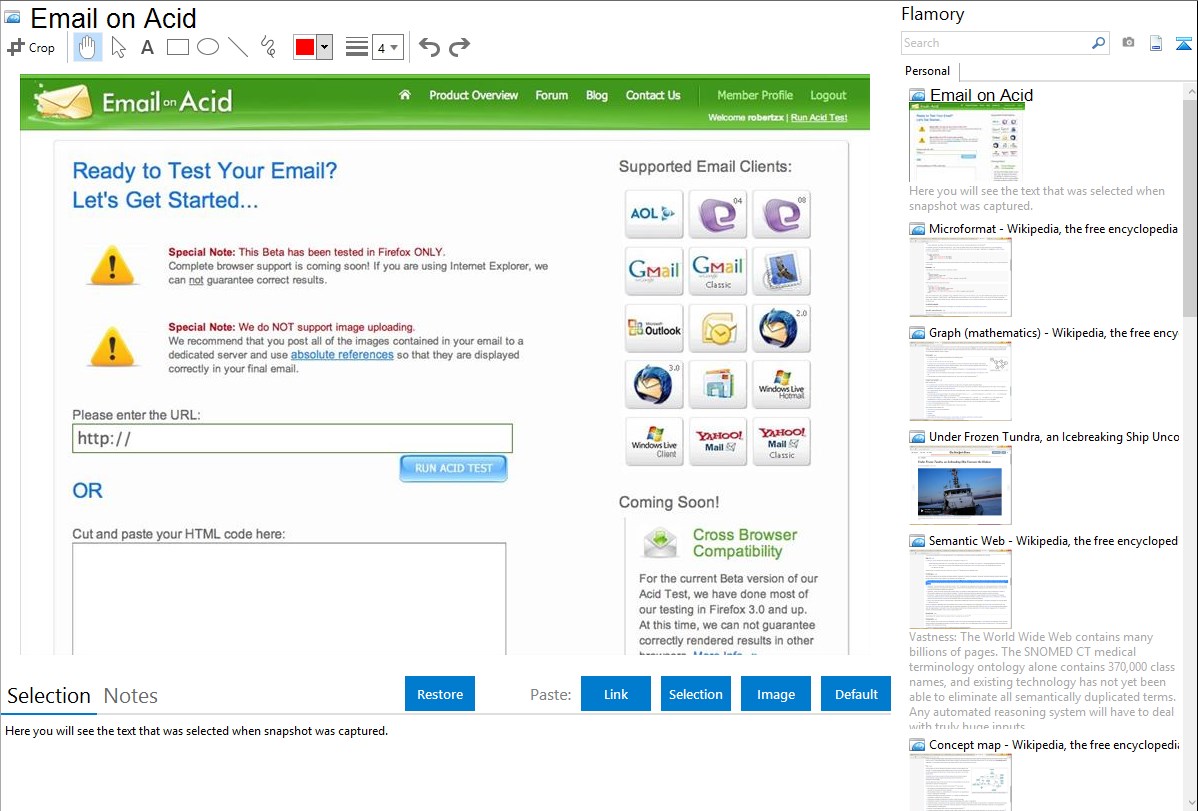The width and height of the screenshot is (1198, 811).
Task: Capture a snapshot with the camera icon
Action: click(x=1128, y=43)
